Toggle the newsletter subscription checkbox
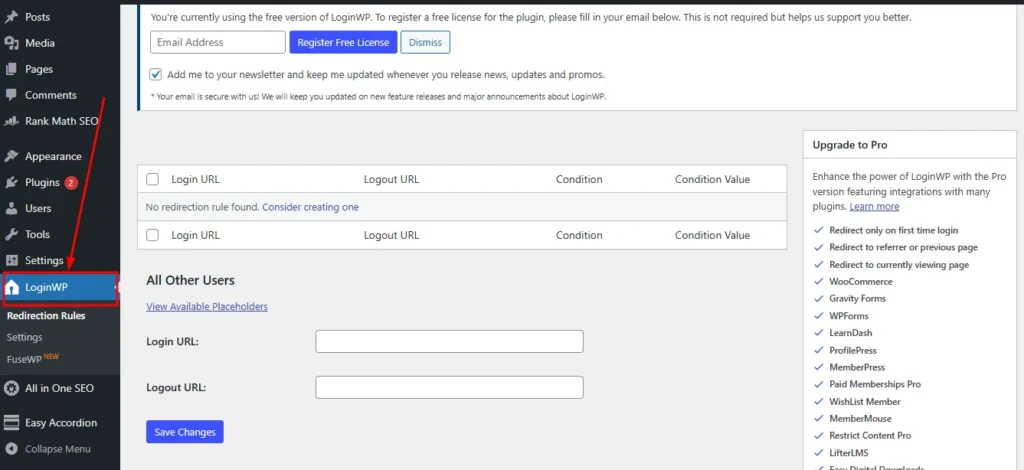 (155, 74)
